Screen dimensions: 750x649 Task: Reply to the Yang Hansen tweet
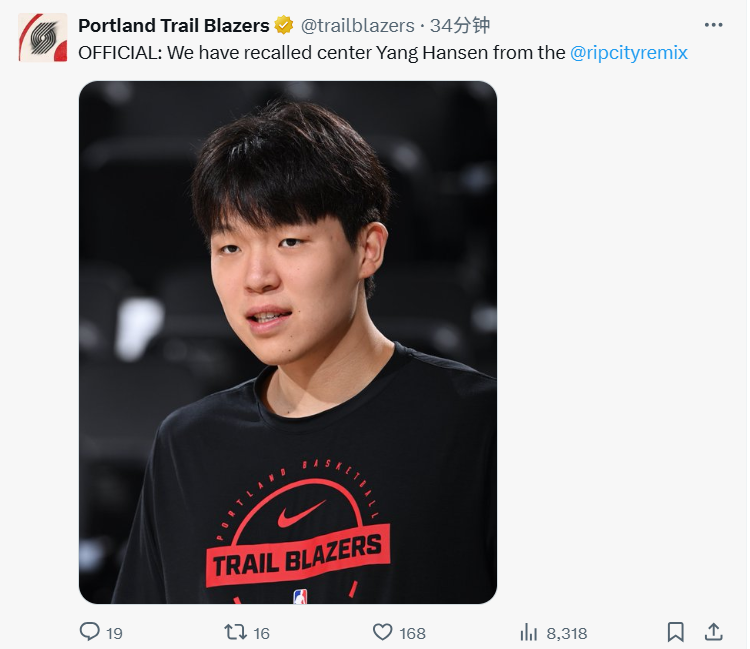point(89,632)
